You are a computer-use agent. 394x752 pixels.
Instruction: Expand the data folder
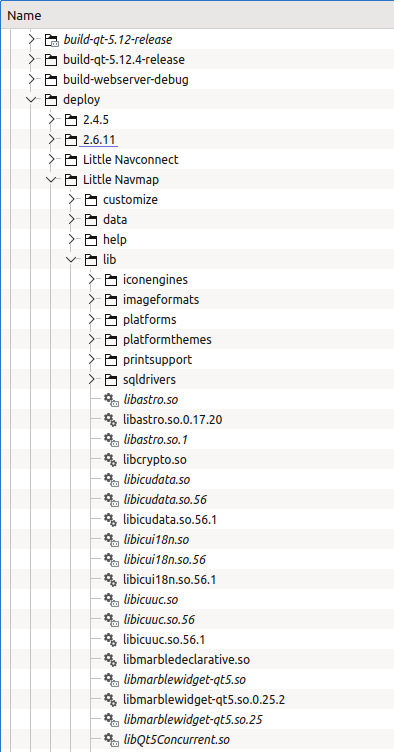(72, 220)
